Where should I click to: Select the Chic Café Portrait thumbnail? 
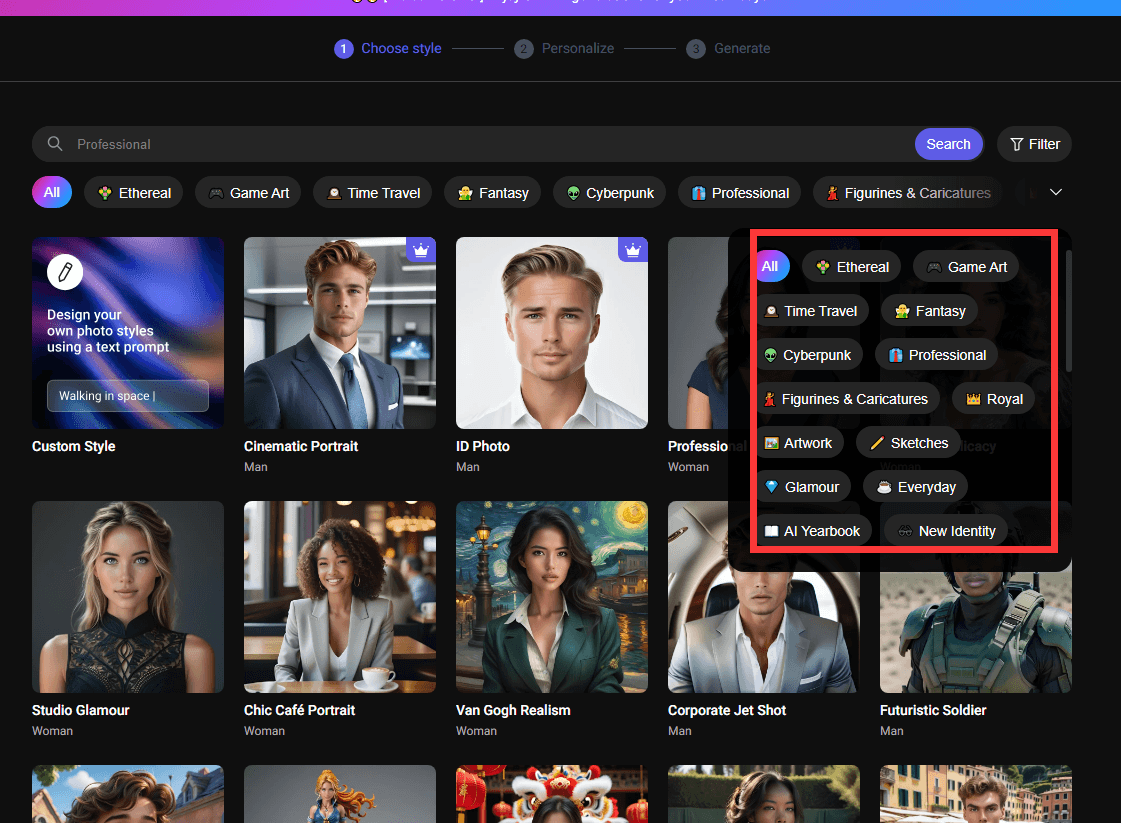tap(339, 597)
